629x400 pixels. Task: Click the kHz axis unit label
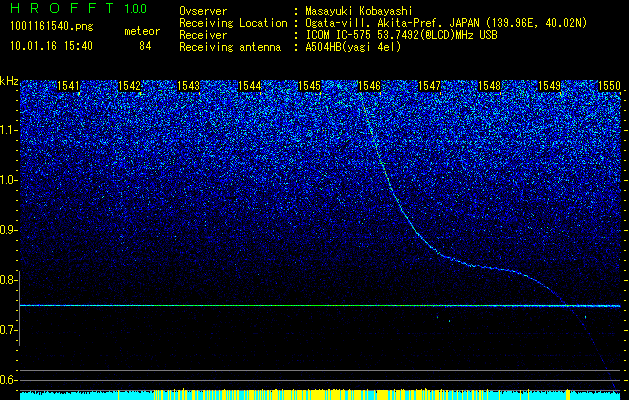(9, 81)
